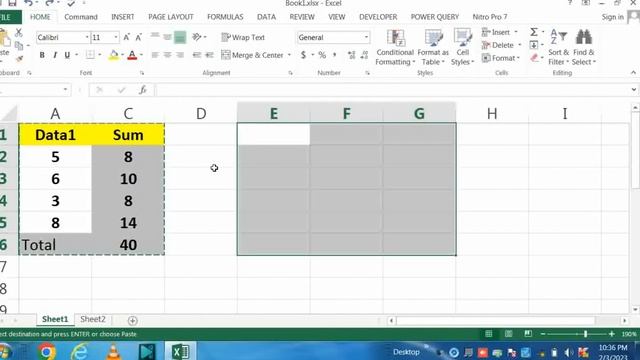This screenshot has height=360, width=640.
Task: Open Alignment dialog launcher
Action: [290, 73]
